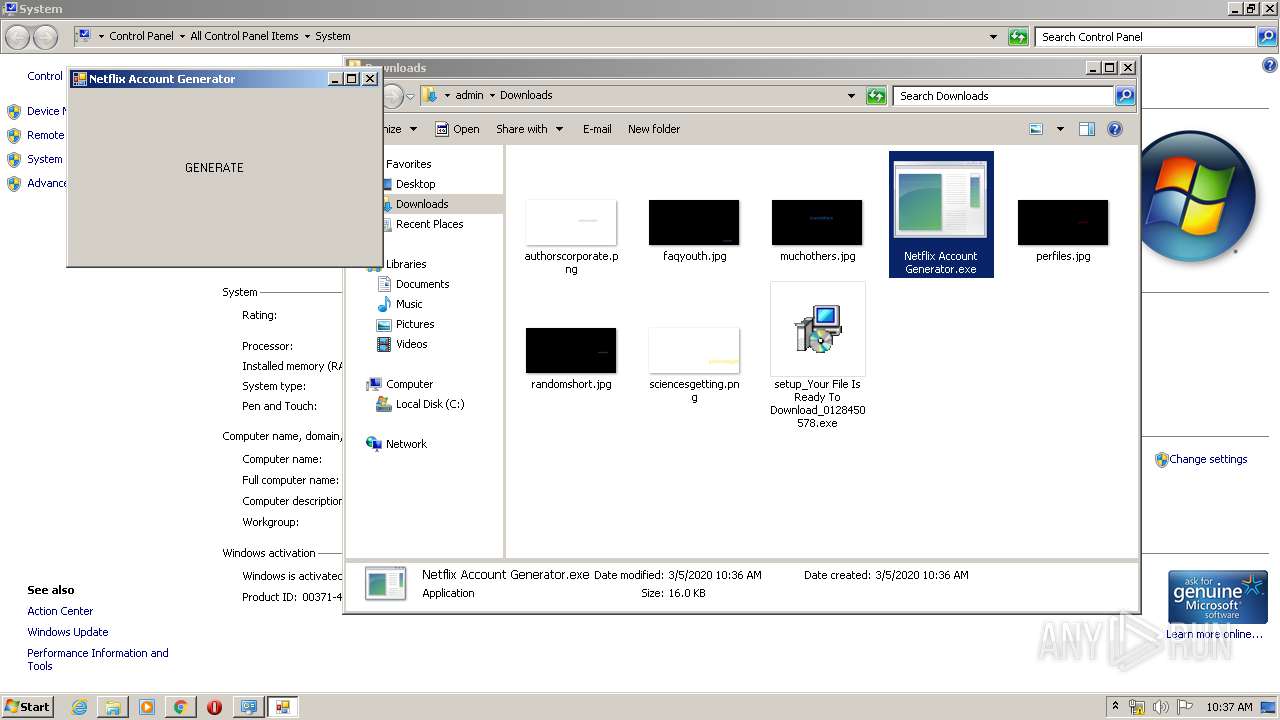Launch Windows Media Player from taskbar

tap(147, 707)
